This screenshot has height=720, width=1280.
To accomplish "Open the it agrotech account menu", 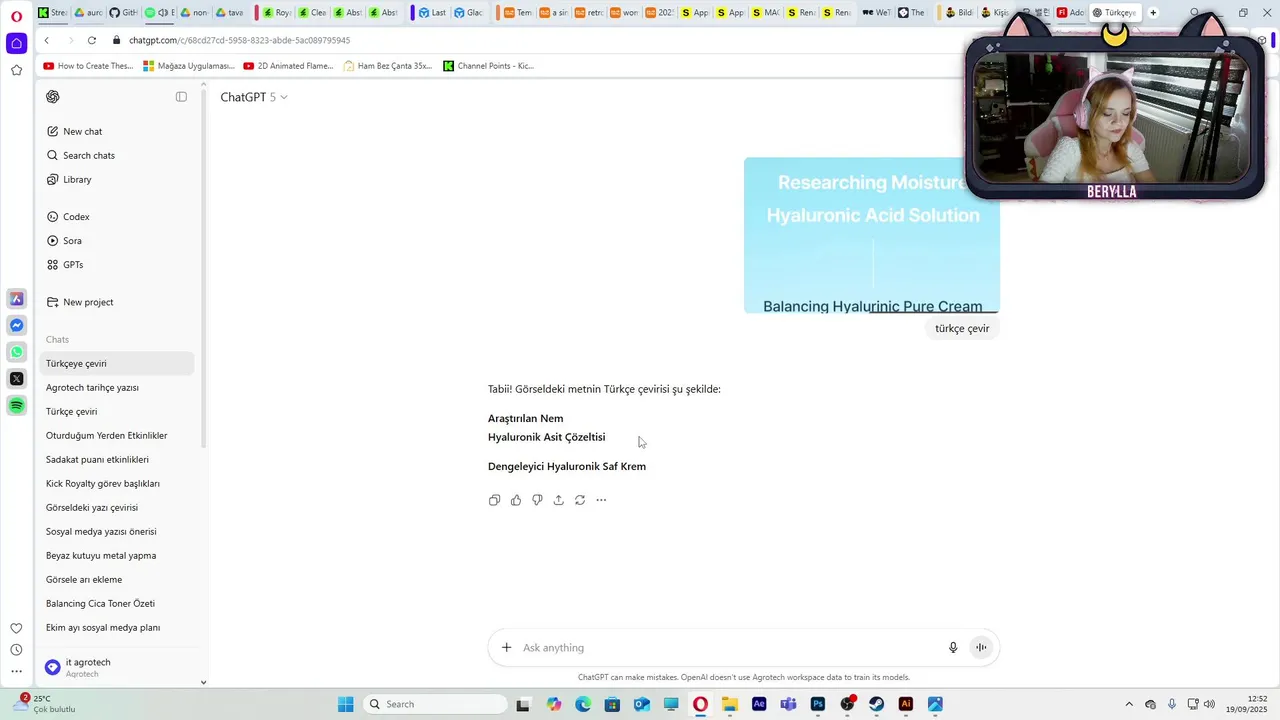I will (120, 667).
